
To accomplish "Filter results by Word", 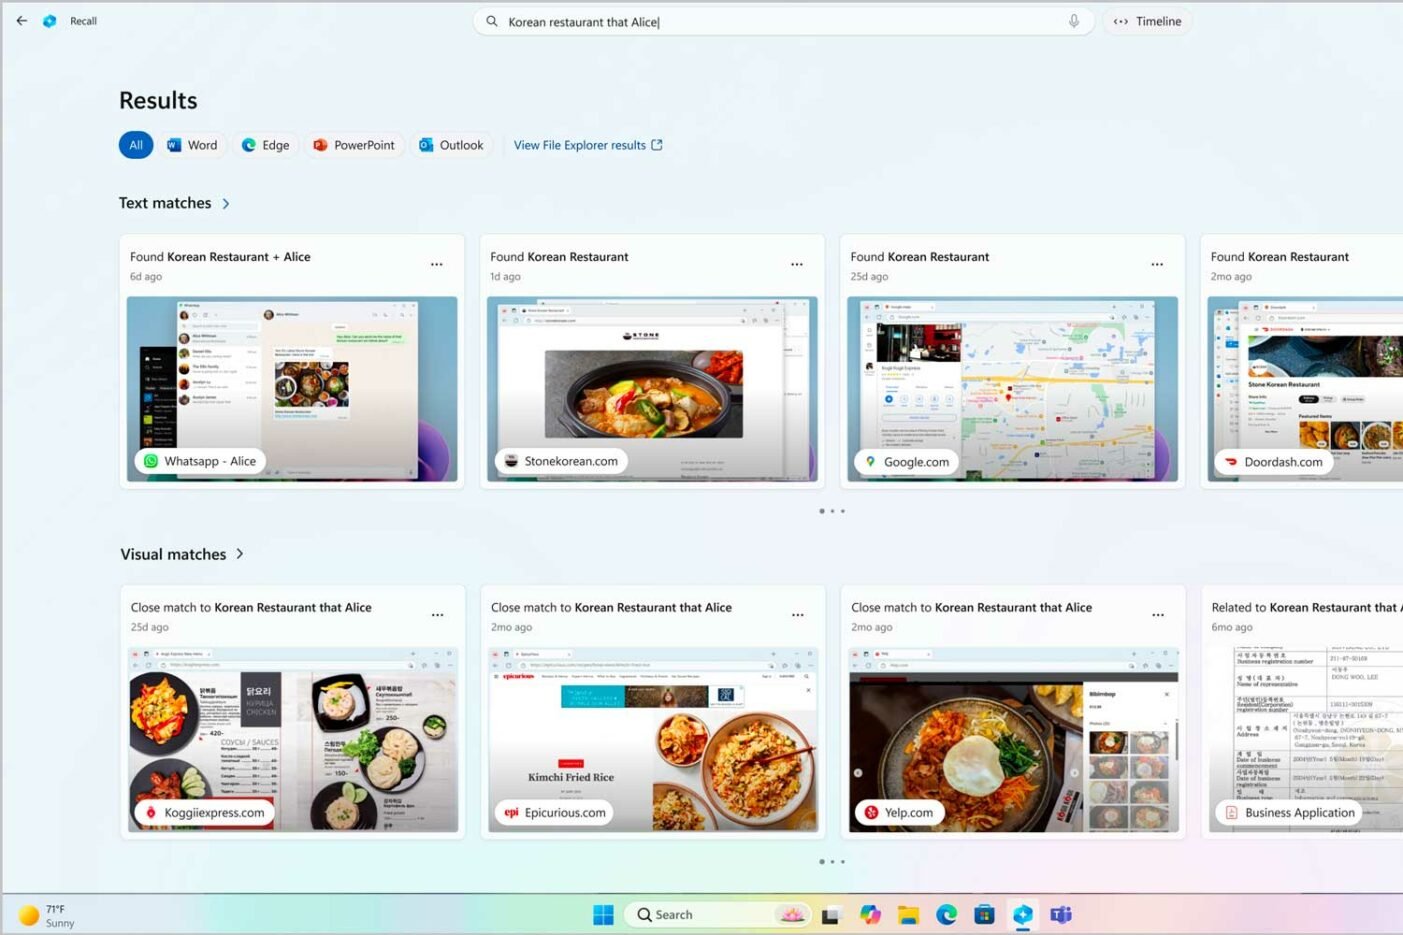I will point(192,145).
